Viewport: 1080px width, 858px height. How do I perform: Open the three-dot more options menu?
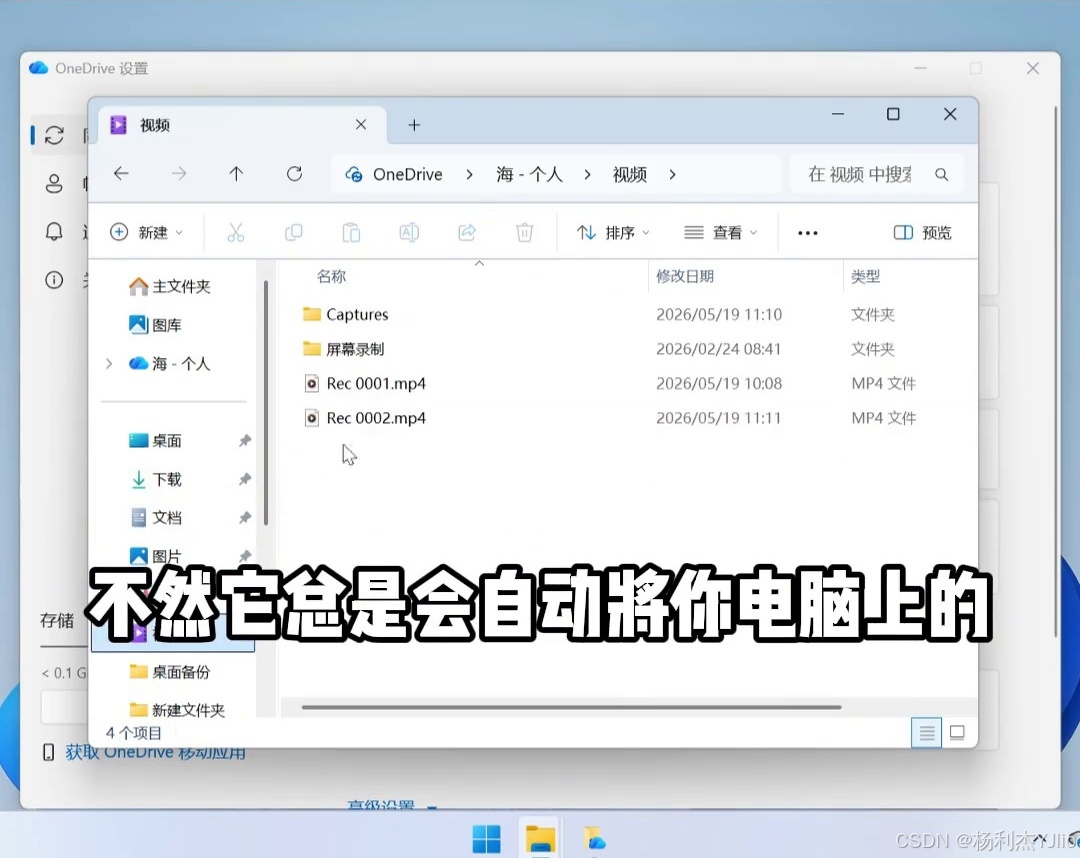pyautogui.click(x=807, y=233)
